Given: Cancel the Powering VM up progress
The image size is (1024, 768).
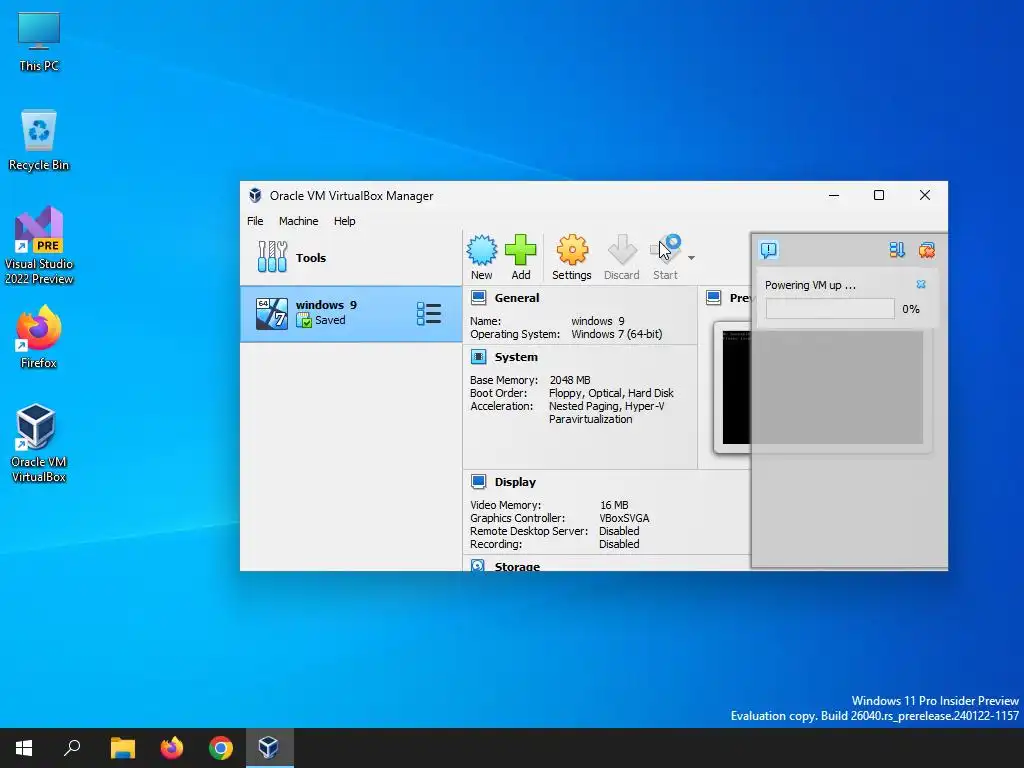Looking at the screenshot, I should [x=921, y=284].
